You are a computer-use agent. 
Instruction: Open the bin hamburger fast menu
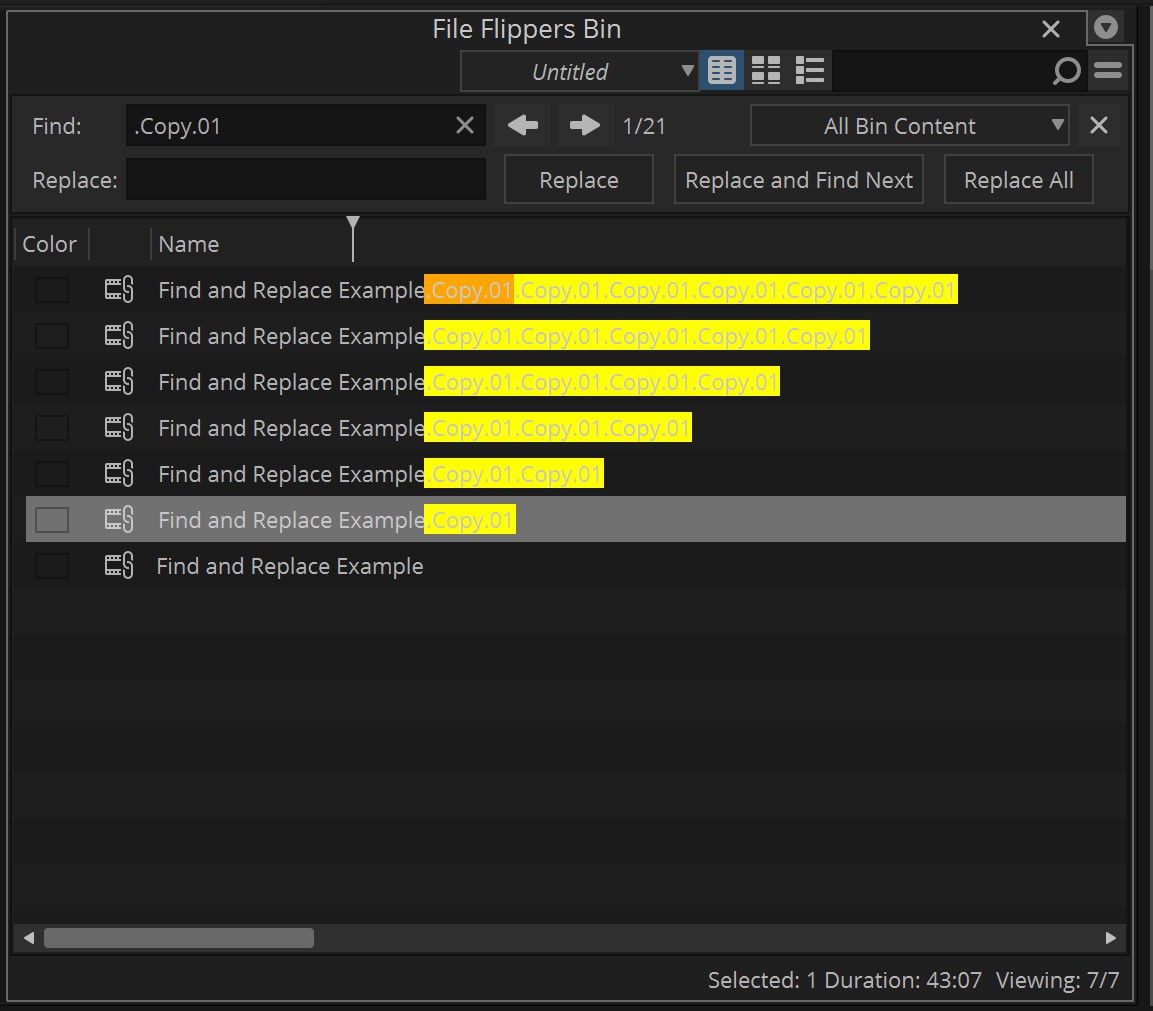coord(1107,71)
